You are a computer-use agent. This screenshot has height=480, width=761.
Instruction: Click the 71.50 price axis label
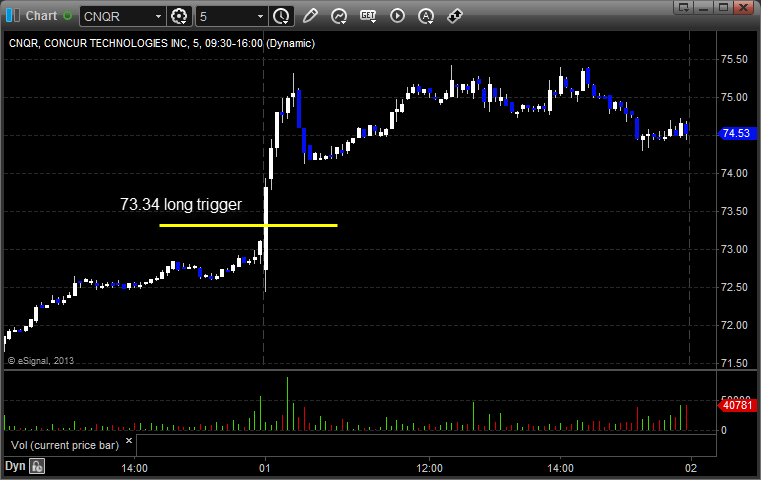734,363
